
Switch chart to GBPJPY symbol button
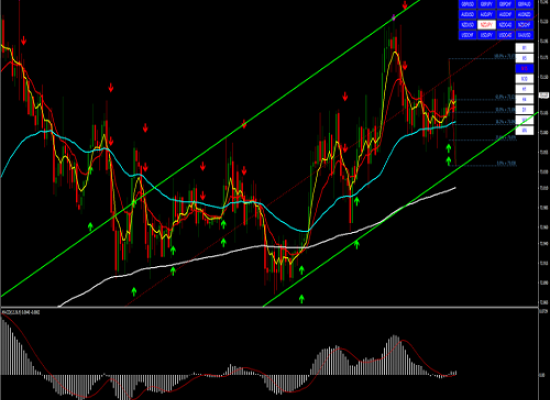pyautogui.click(x=487, y=4)
